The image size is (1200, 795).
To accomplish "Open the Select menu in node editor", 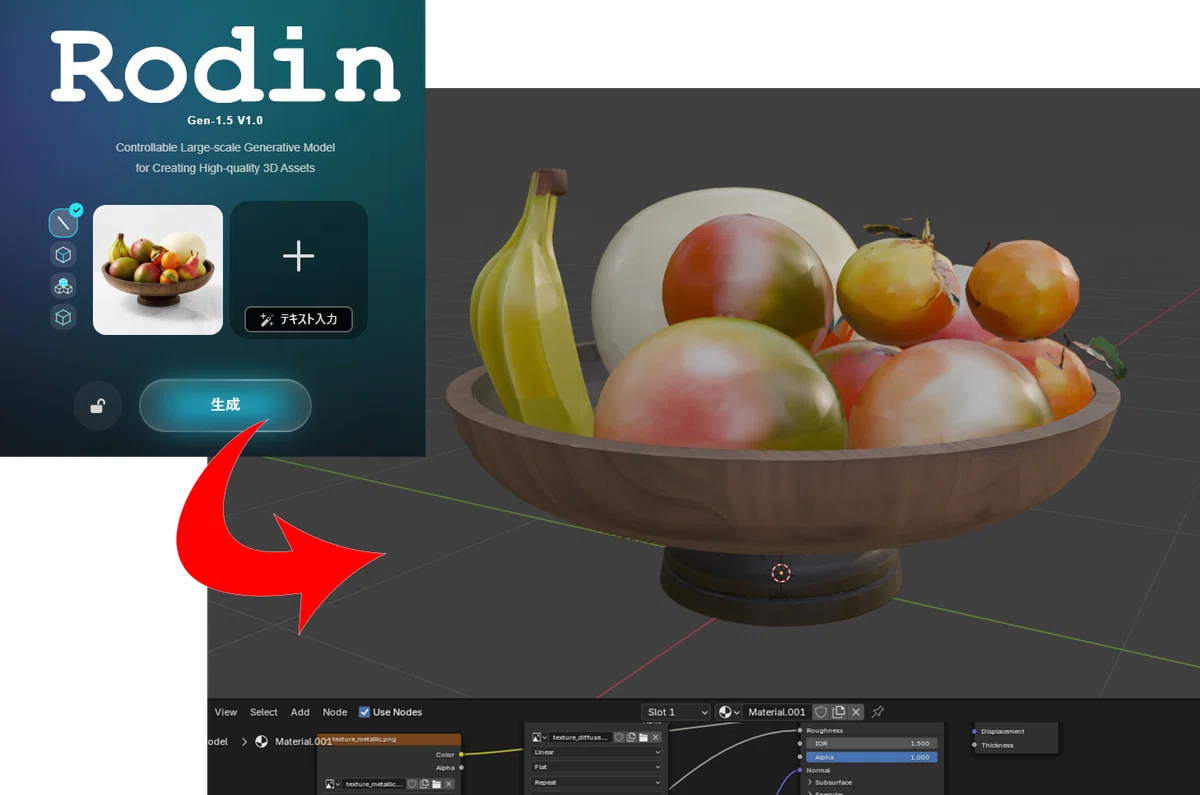I will point(264,712).
